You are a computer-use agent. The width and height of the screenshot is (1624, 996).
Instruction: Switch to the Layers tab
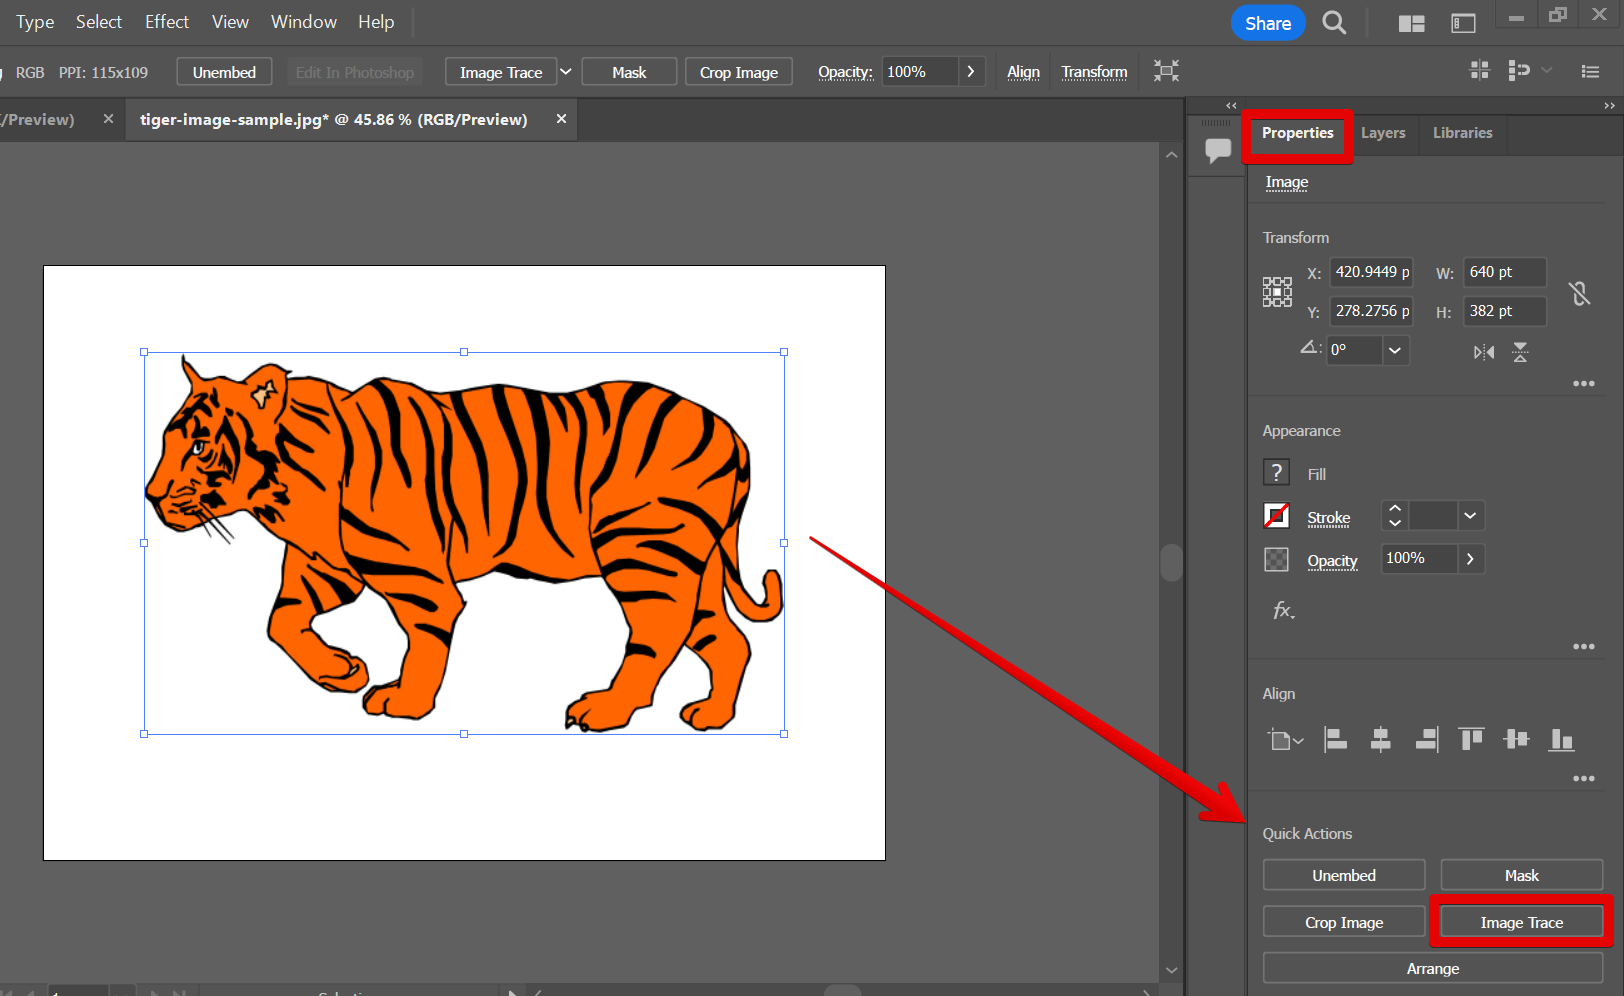(1382, 133)
